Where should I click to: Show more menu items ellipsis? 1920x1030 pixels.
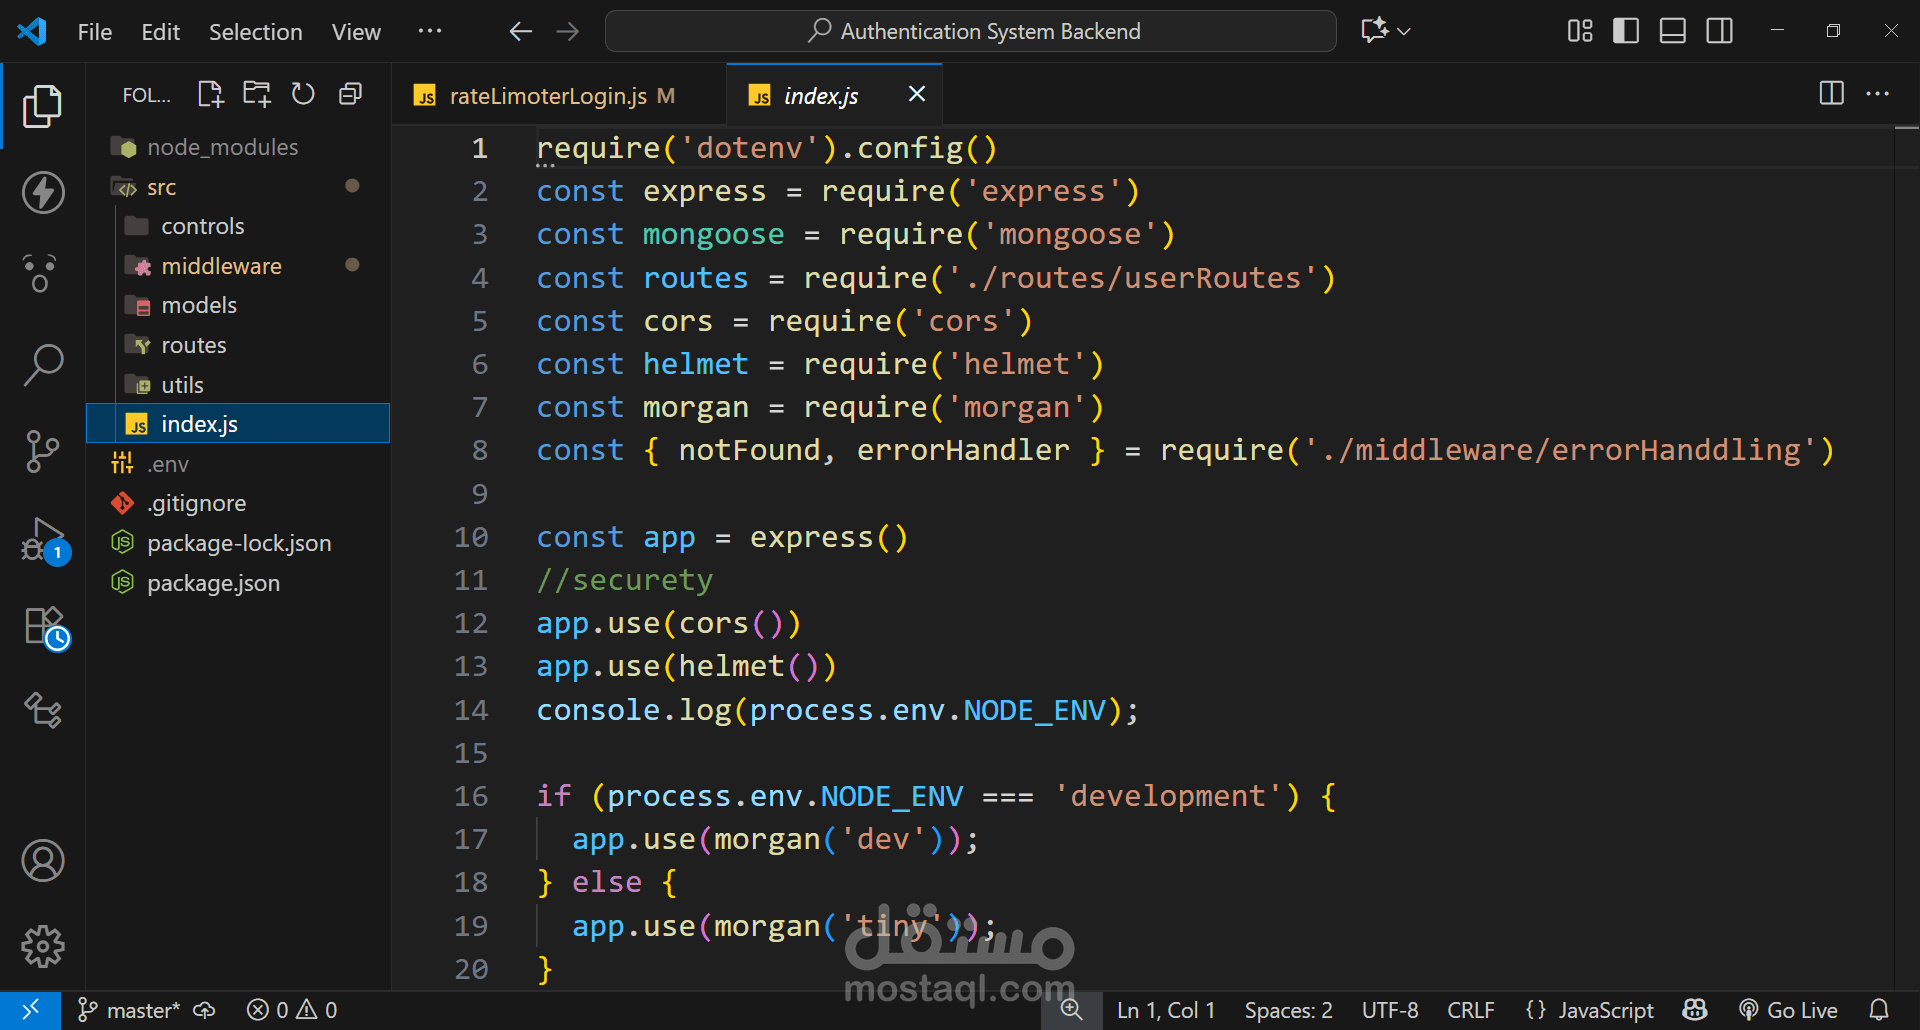[430, 31]
